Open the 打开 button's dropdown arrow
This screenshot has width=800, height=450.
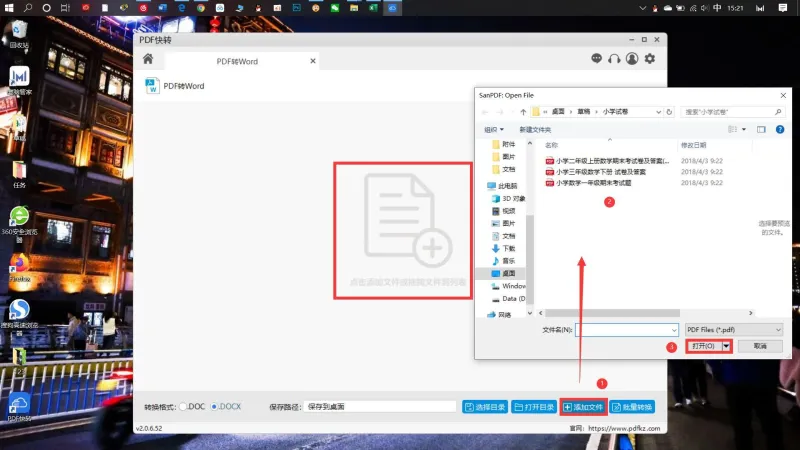click(x=727, y=346)
